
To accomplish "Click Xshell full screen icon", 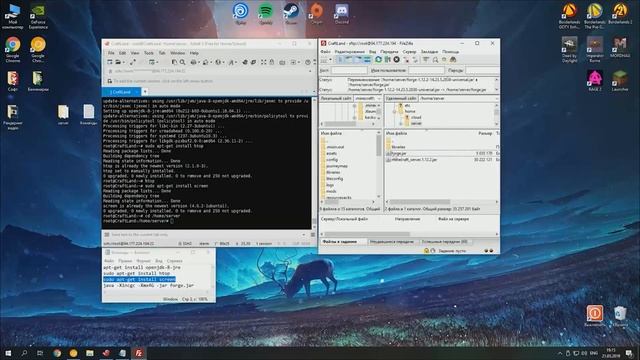I will pos(264,62).
